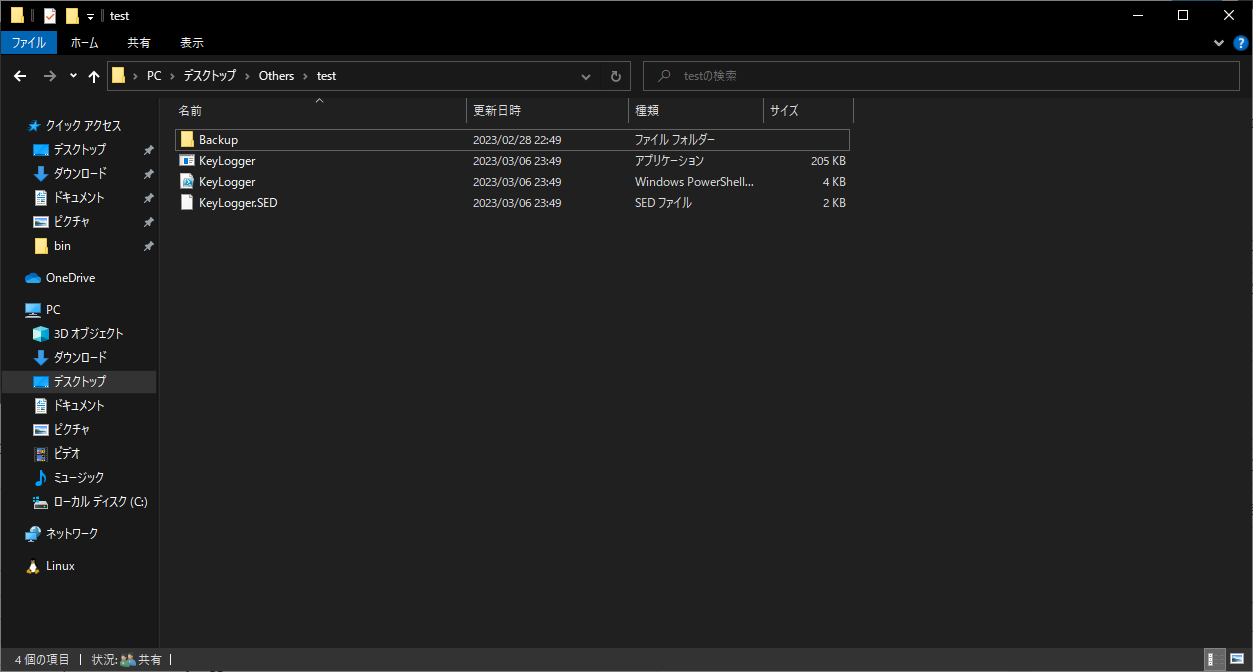The height and width of the screenshot is (672, 1253).
Task: Open the Backup folder
Action: click(218, 140)
